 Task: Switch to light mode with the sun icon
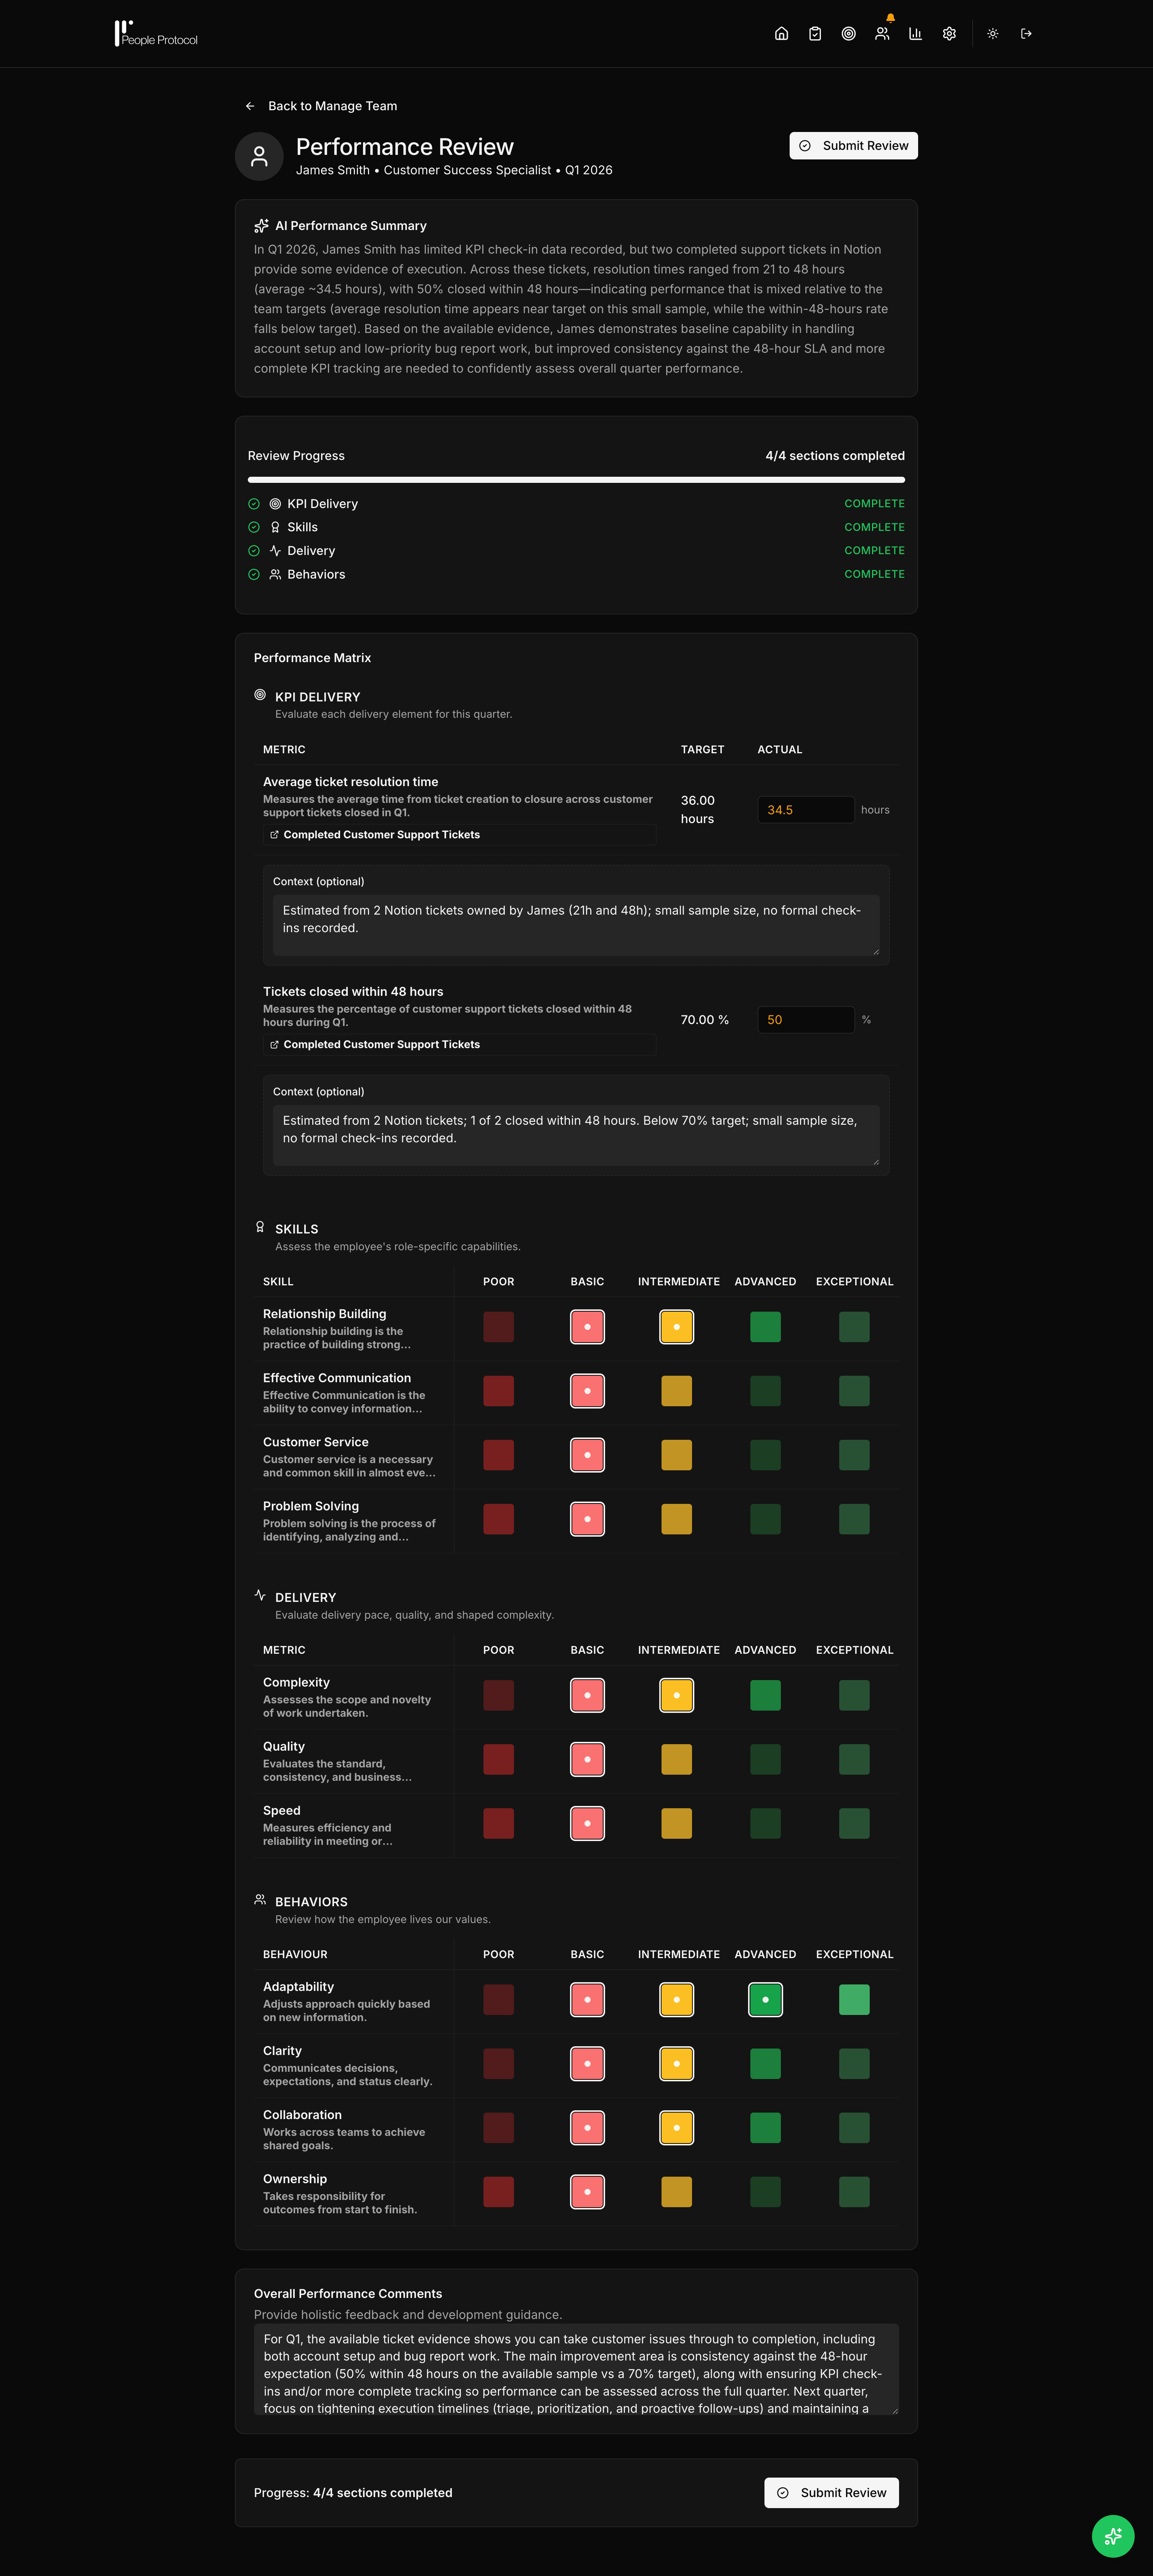tap(992, 33)
